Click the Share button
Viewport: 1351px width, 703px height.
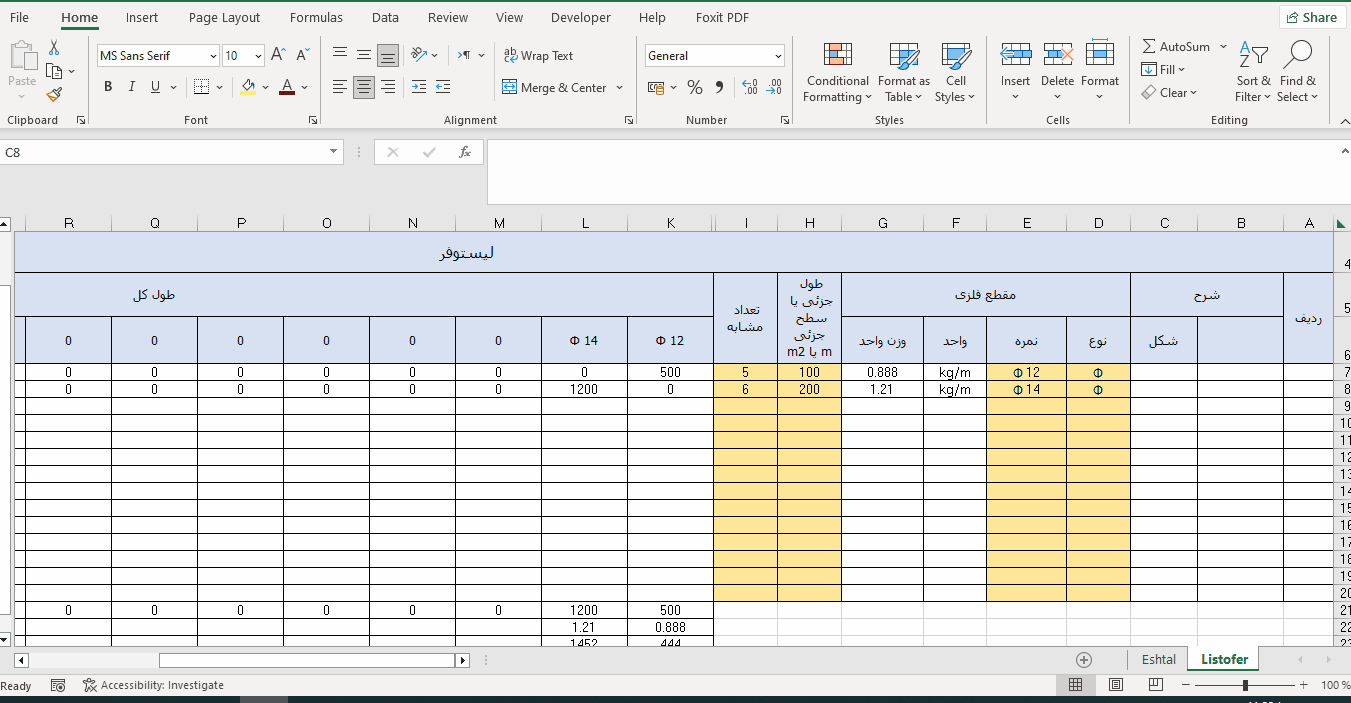pos(1311,17)
